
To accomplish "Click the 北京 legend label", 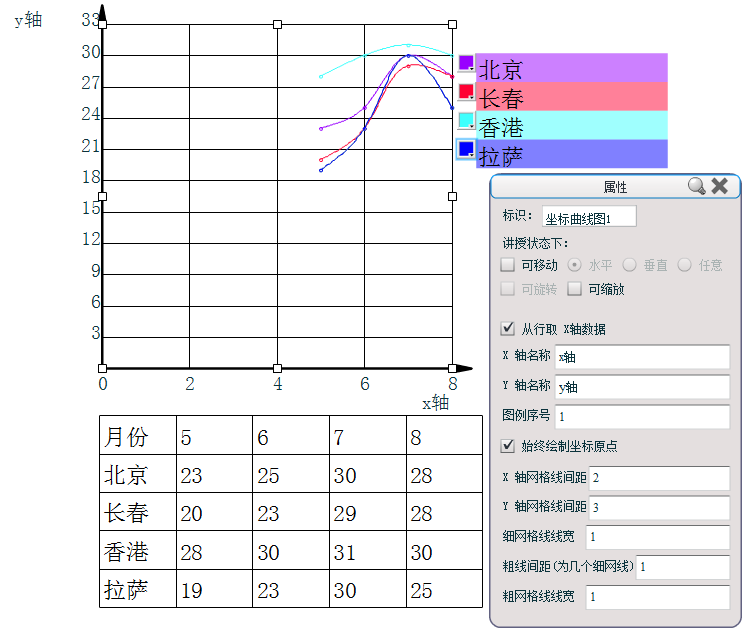I will [x=500, y=69].
